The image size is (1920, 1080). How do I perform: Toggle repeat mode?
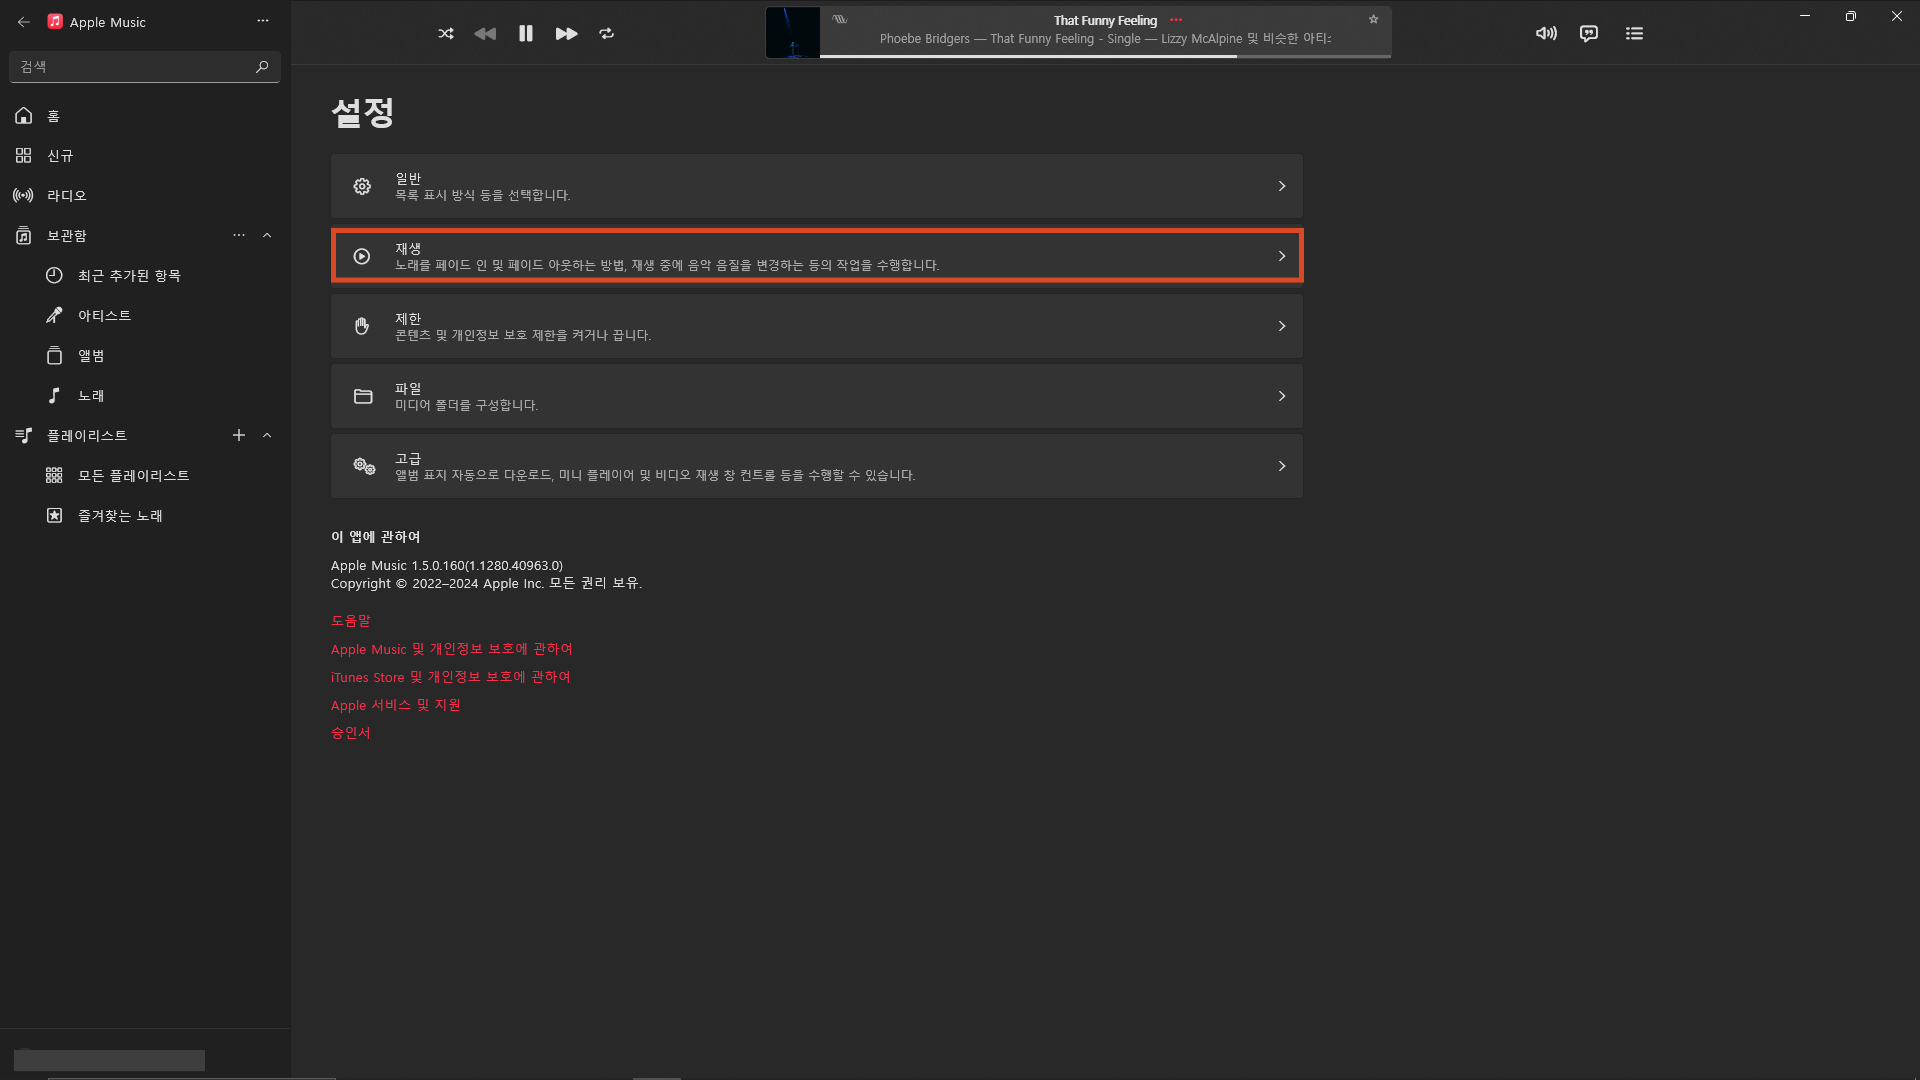pos(606,33)
